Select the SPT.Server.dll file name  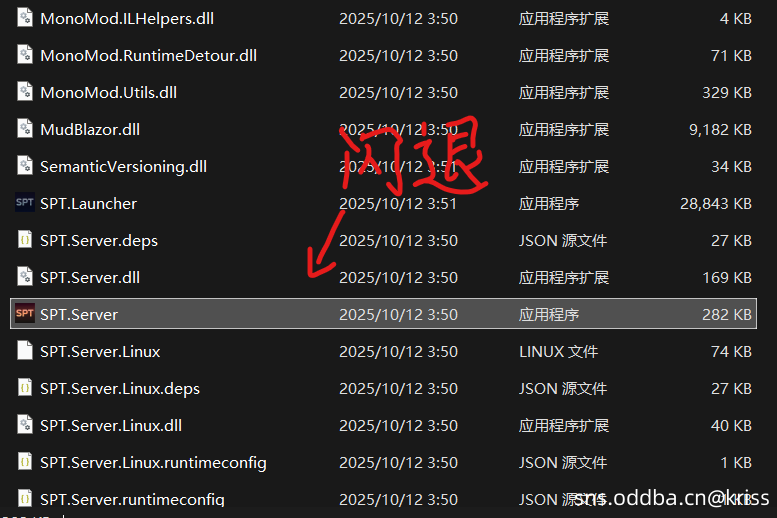pos(95,277)
